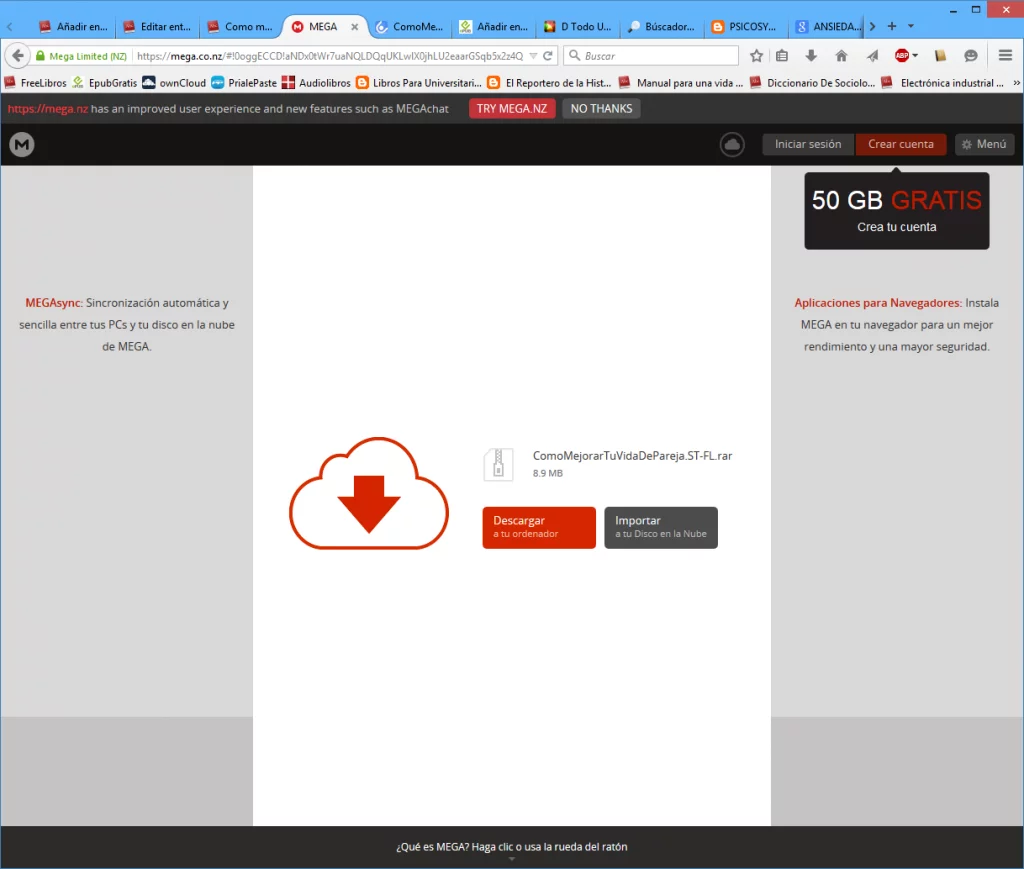Bookmark this page with star icon
The width and height of the screenshot is (1024, 869).
757,56
